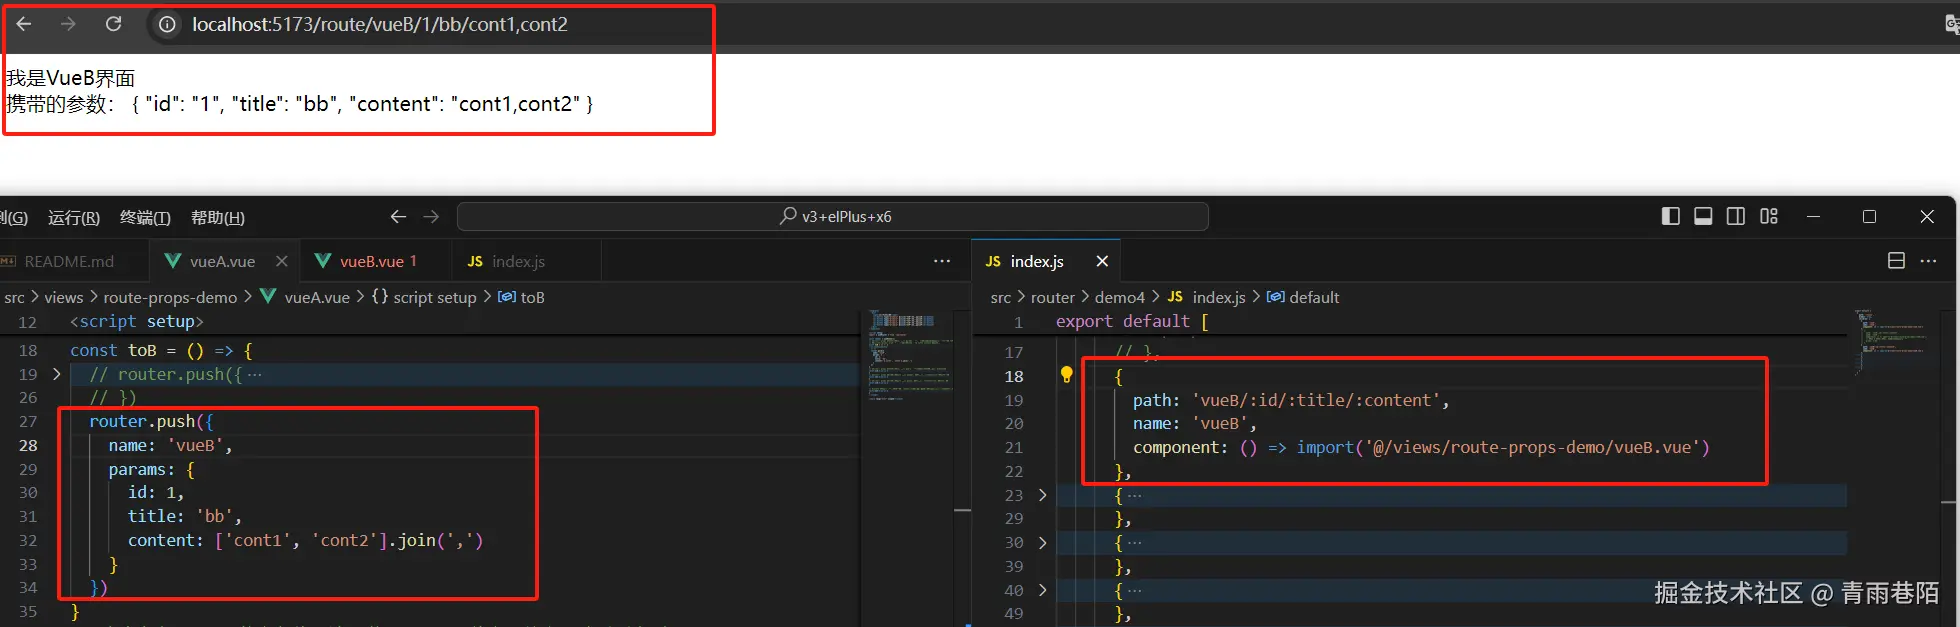Toggle the primary side bar
Viewport: 1960px width, 627px height.
point(1670,216)
